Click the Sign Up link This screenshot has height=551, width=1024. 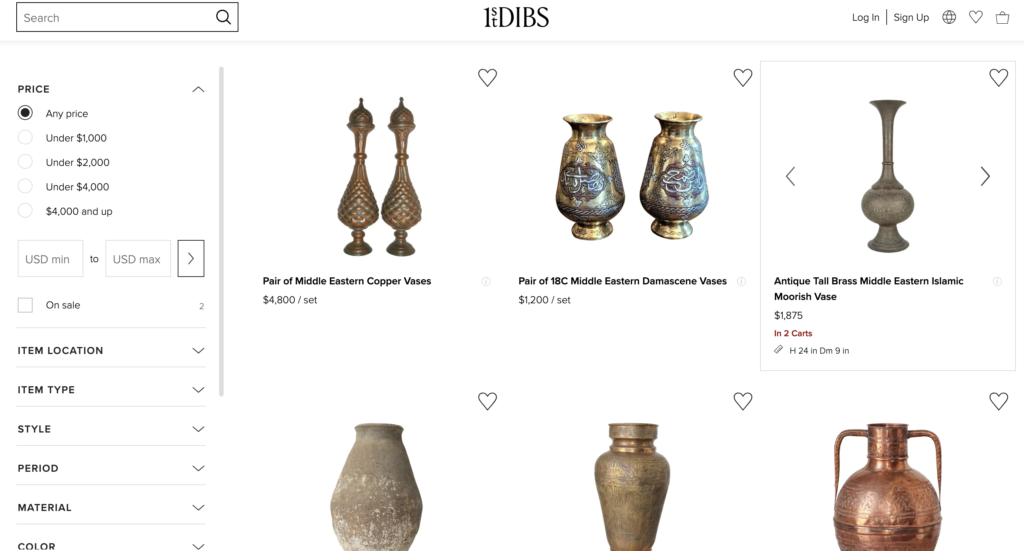tap(911, 17)
